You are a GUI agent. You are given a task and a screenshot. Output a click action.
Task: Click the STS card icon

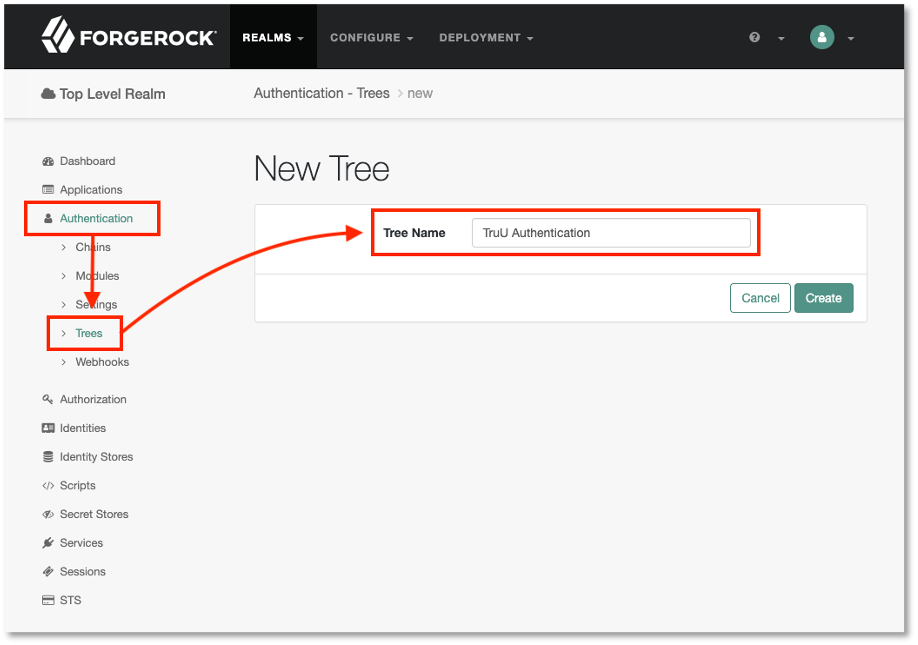pos(48,600)
